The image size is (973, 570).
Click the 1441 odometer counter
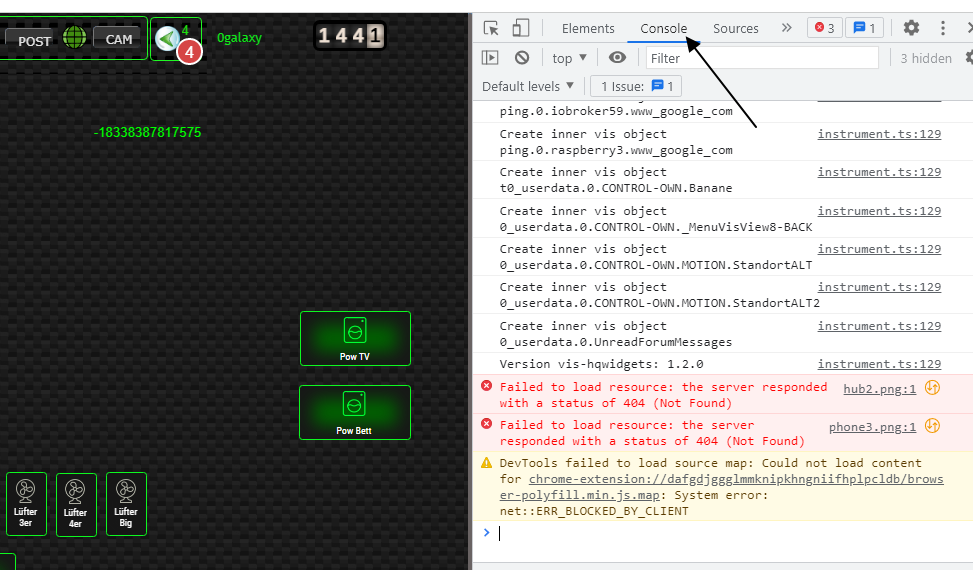point(349,35)
